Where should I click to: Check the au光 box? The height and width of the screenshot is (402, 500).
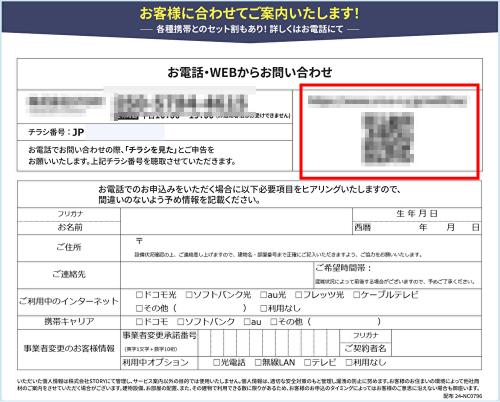[263, 295]
